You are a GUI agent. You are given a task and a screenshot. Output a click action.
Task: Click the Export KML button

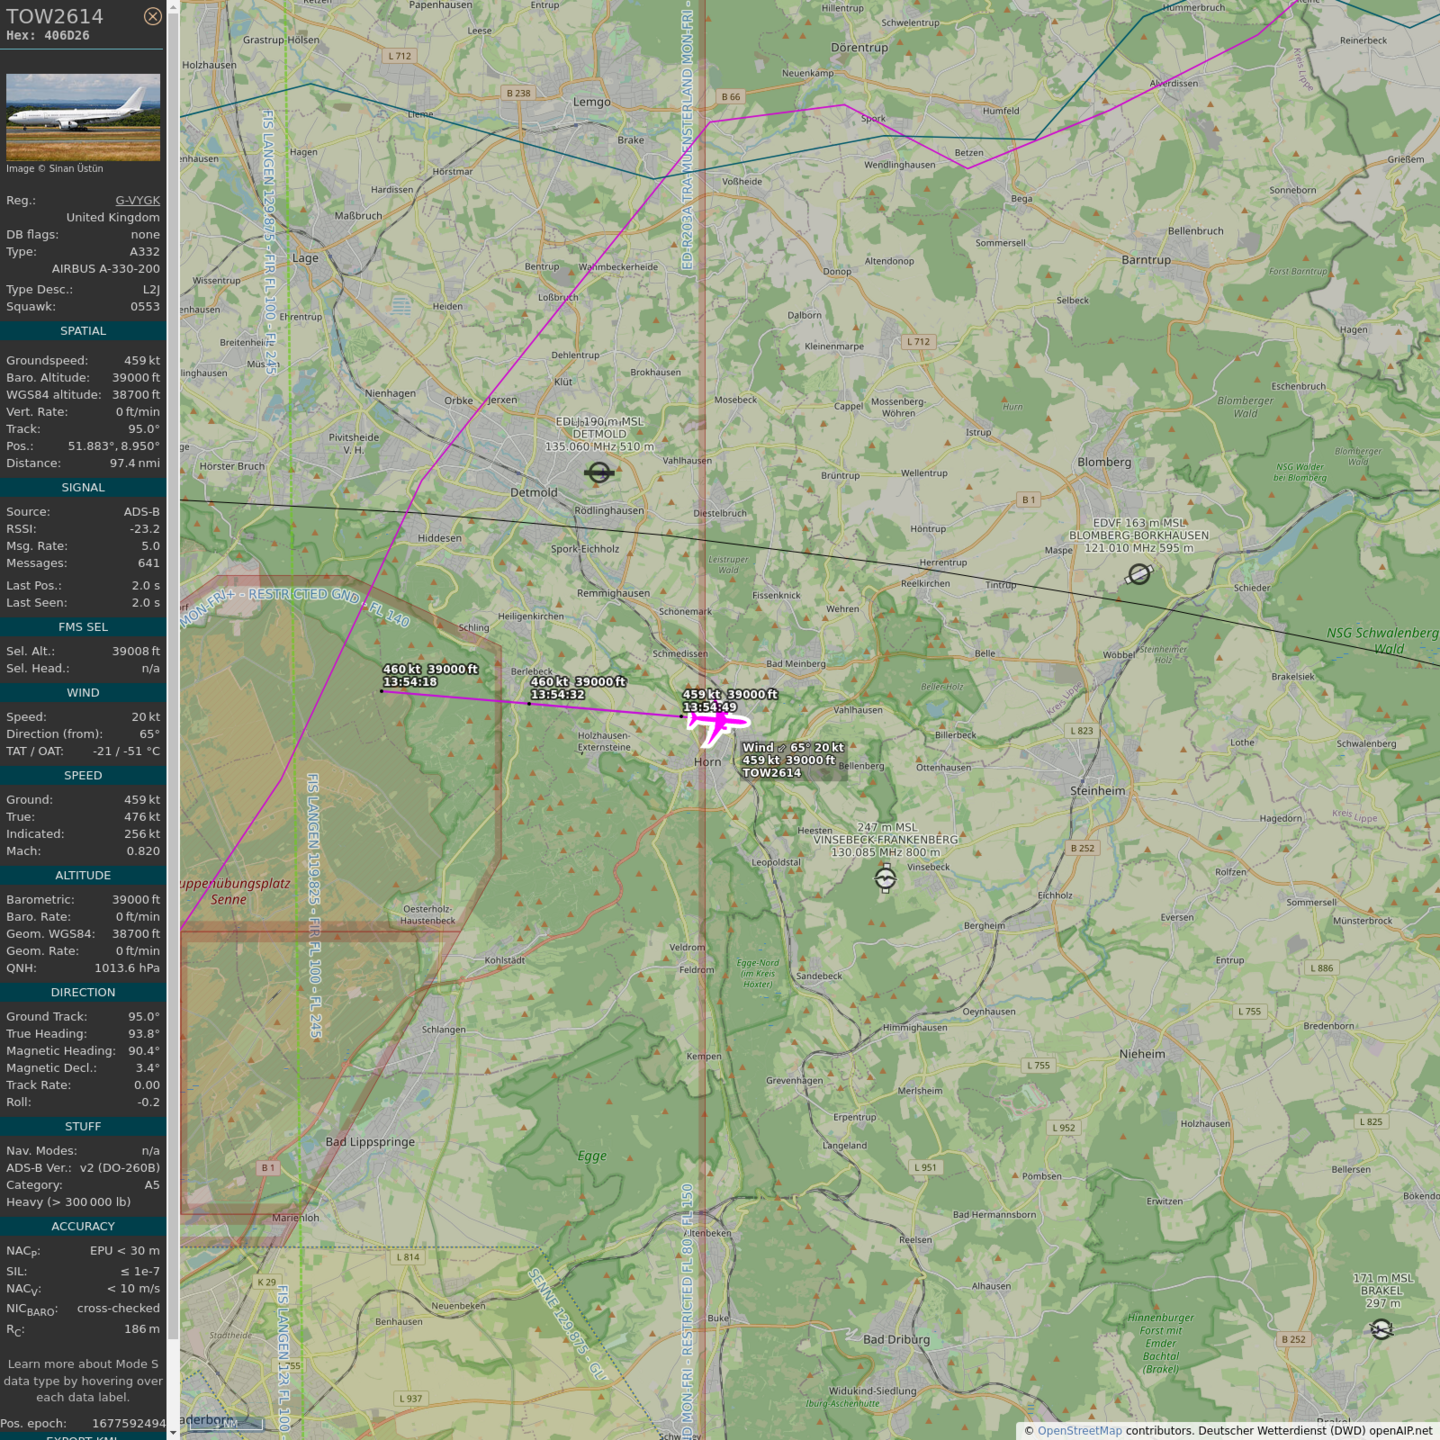click(x=83, y=1437)
